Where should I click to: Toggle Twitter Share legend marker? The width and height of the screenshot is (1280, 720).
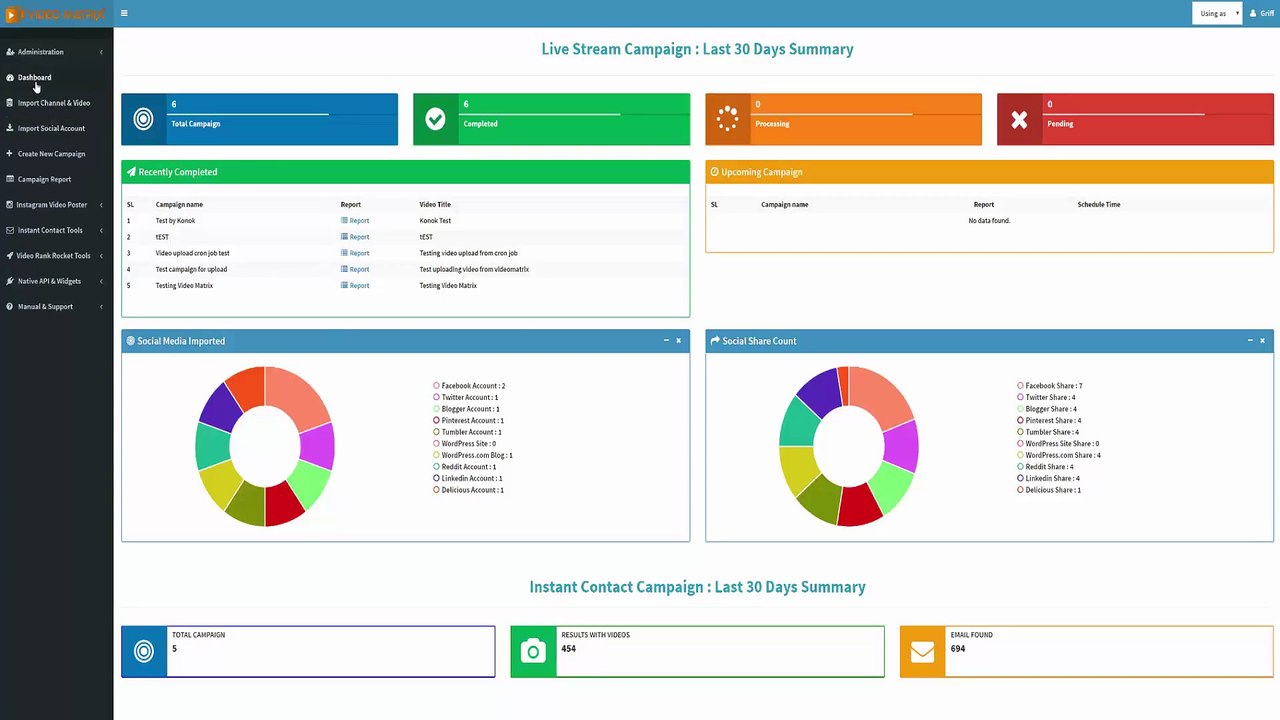pos(1021,397)
